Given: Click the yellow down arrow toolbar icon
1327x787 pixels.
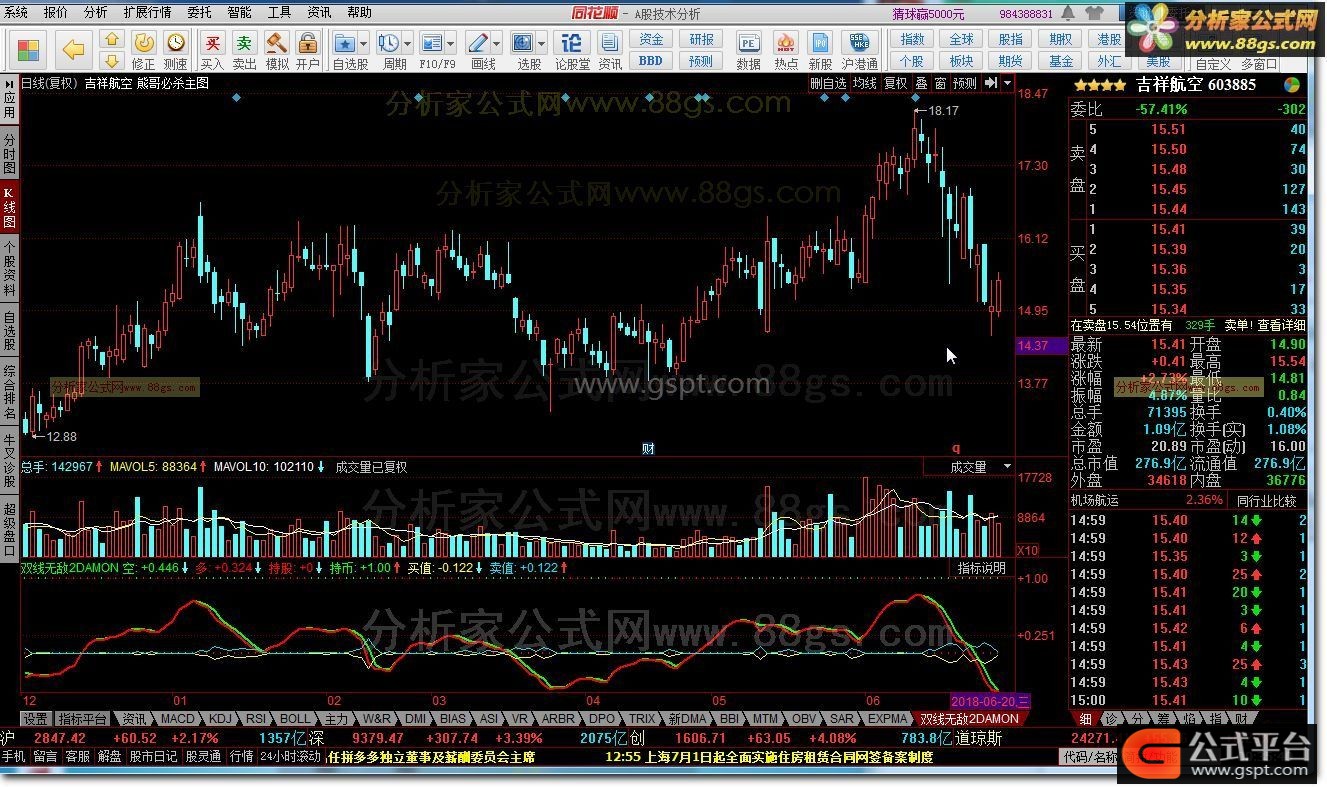Looking at the screenshot, I should tap(112, 61).
